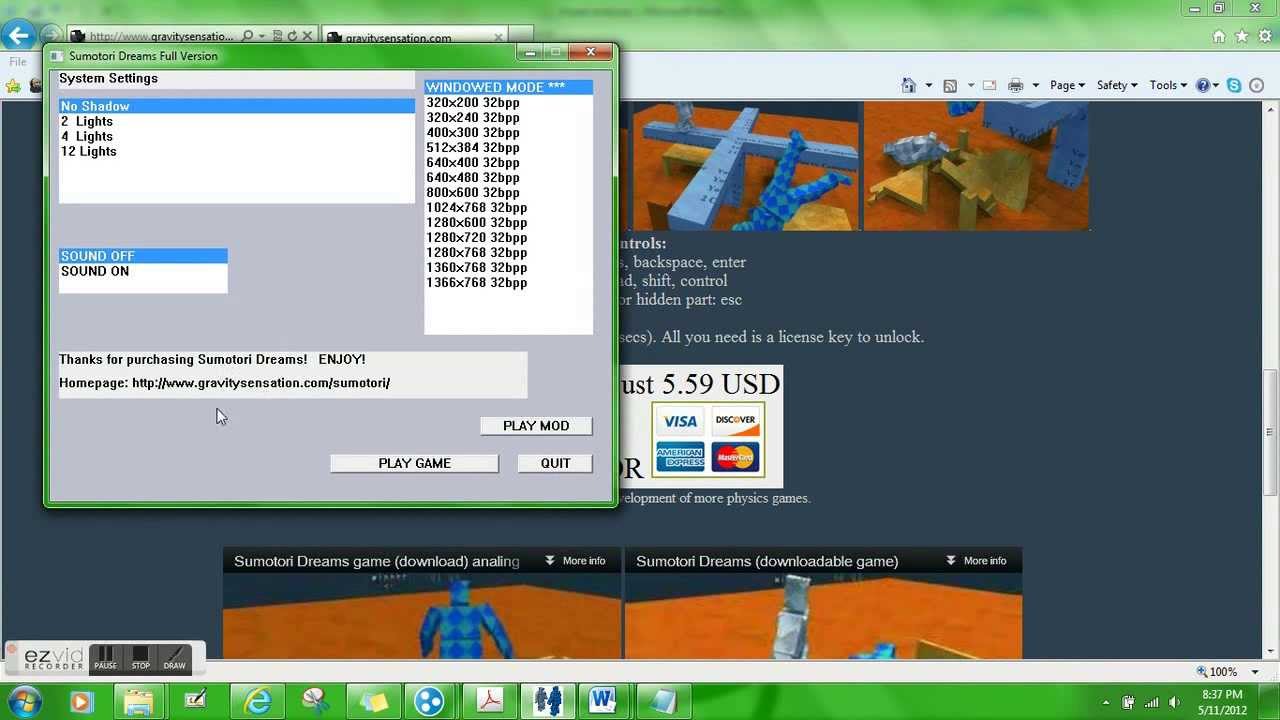Click search magnifier in address bar
Screen dimensions: 1280x720
tap(248, 36)
